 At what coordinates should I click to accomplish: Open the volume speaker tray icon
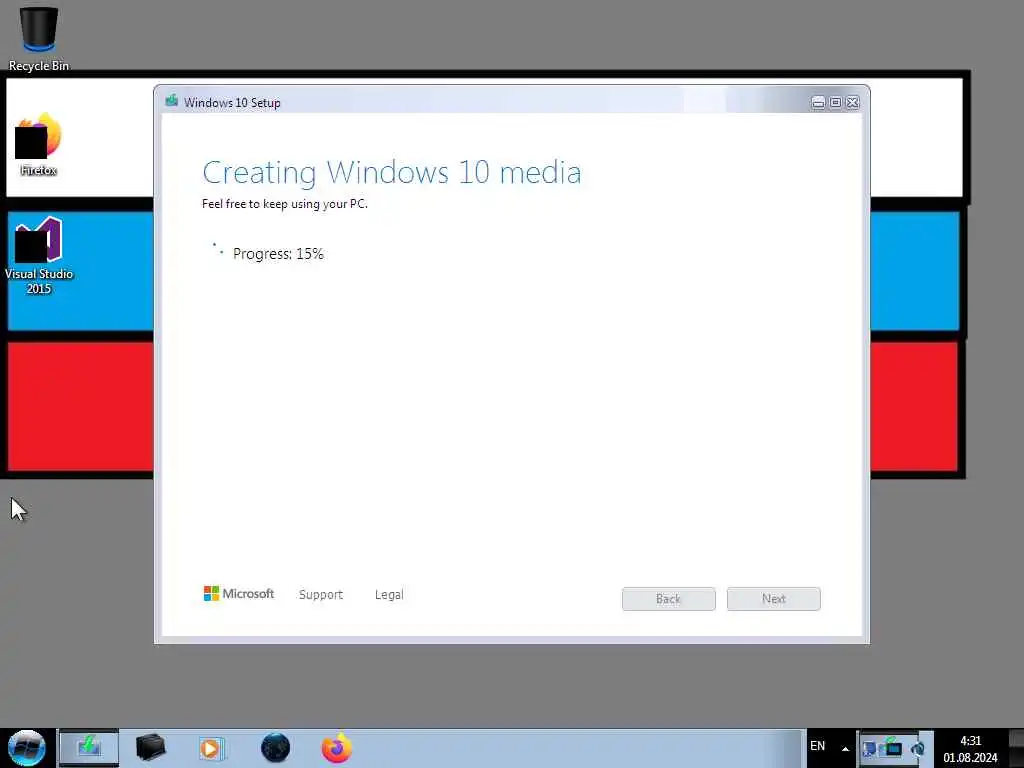918,749
